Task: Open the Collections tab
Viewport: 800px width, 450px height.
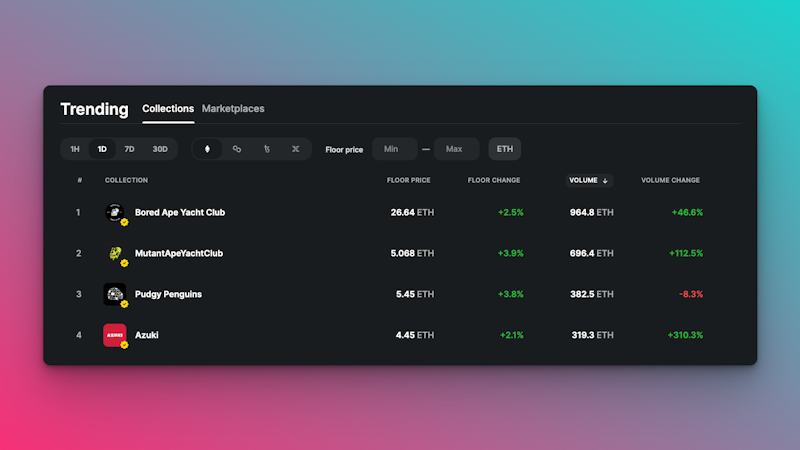Action: click(168, 109)
